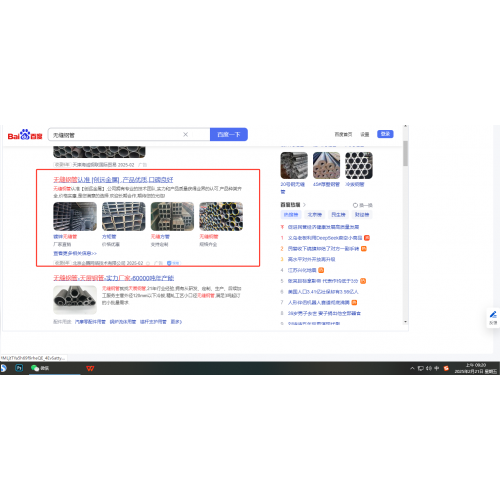Click the vertical scrollbar thumb
The height and width of the screenshot is (500, 500).
click(405, 153)
